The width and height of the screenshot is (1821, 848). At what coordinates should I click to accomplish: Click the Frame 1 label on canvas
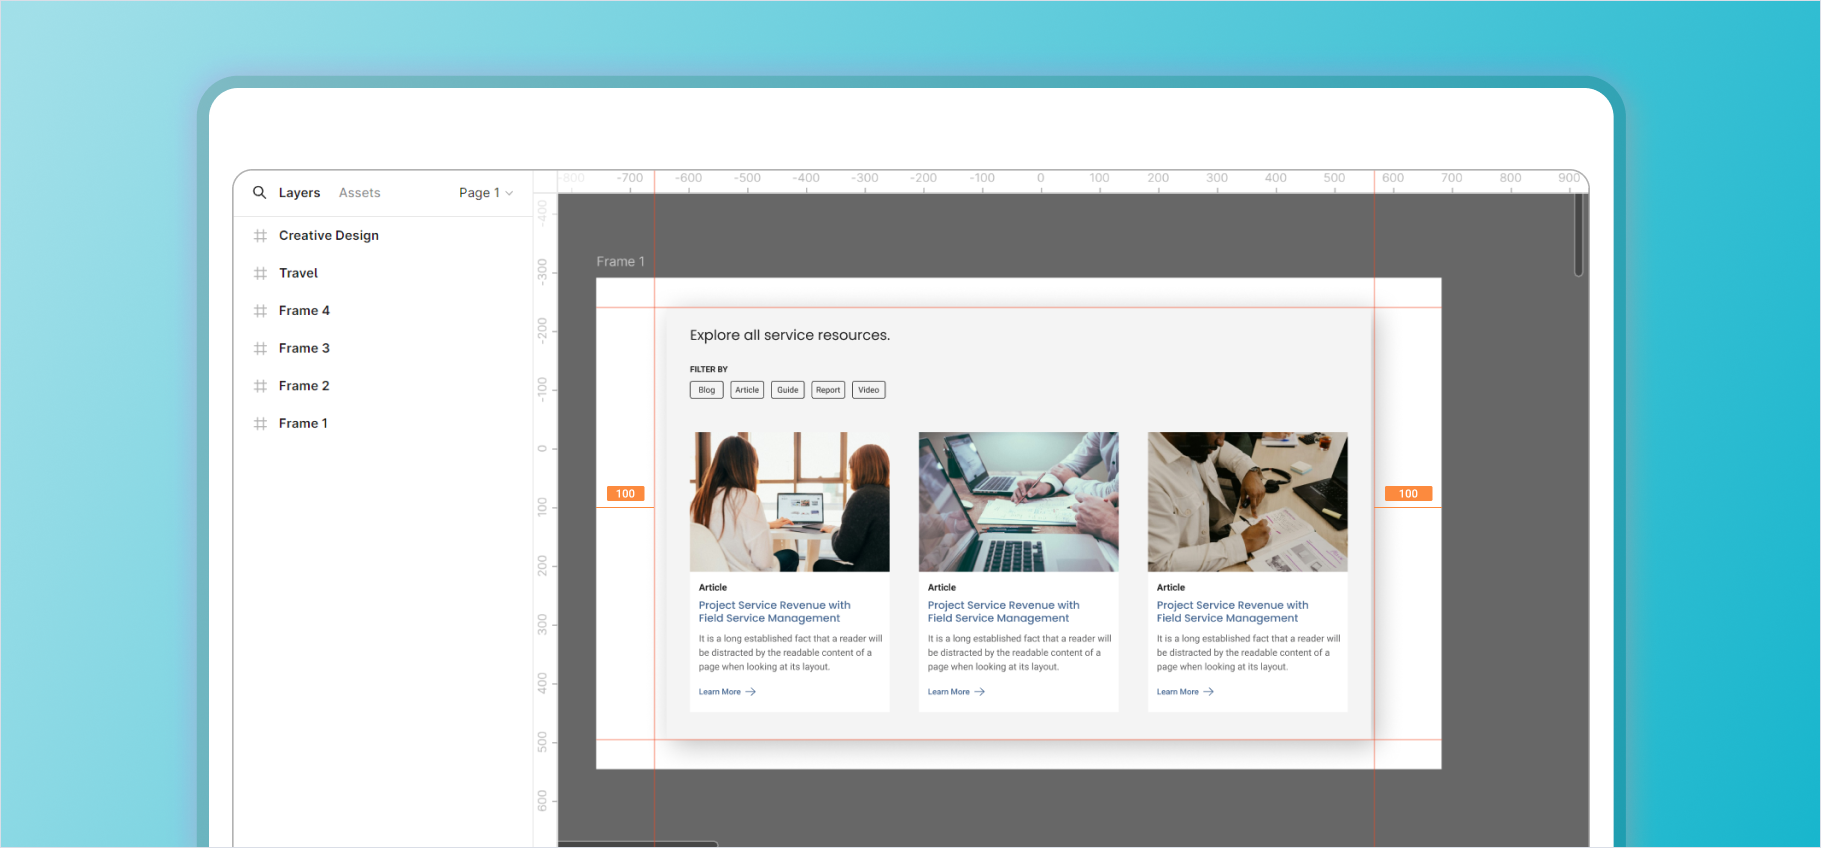point(620,262)
